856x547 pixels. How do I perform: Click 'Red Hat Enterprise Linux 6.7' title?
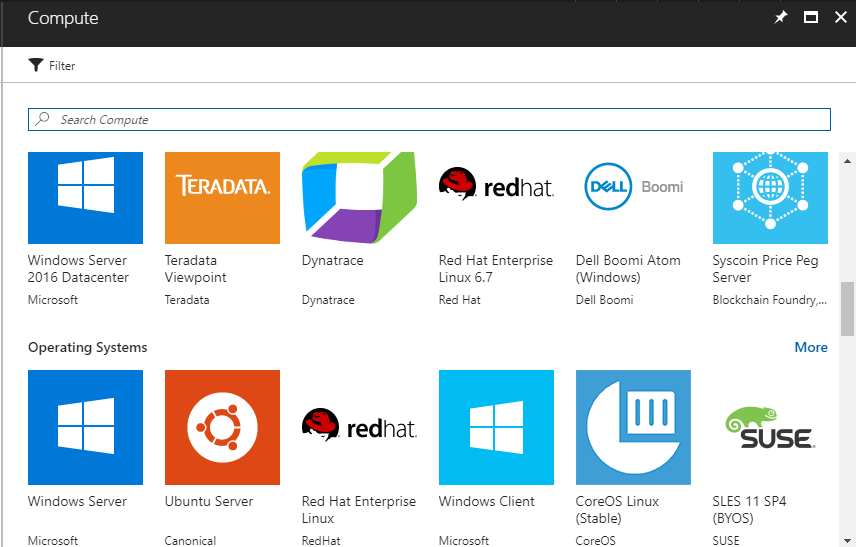pyautogui.click(x=496, y=269)
